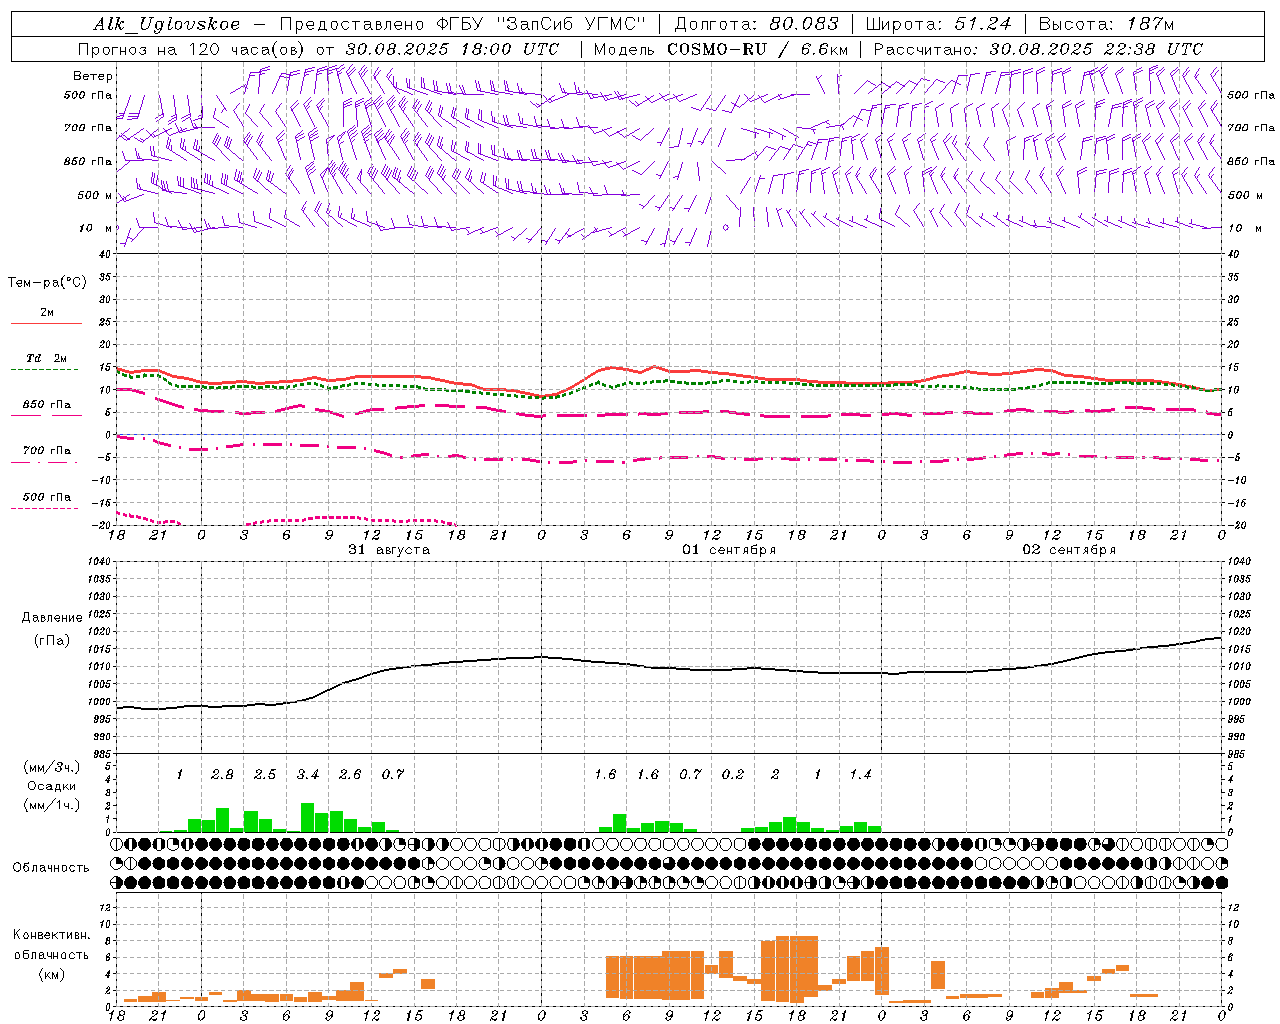Click the 3-hour precipitation total '3.4'

pos(308,775)
